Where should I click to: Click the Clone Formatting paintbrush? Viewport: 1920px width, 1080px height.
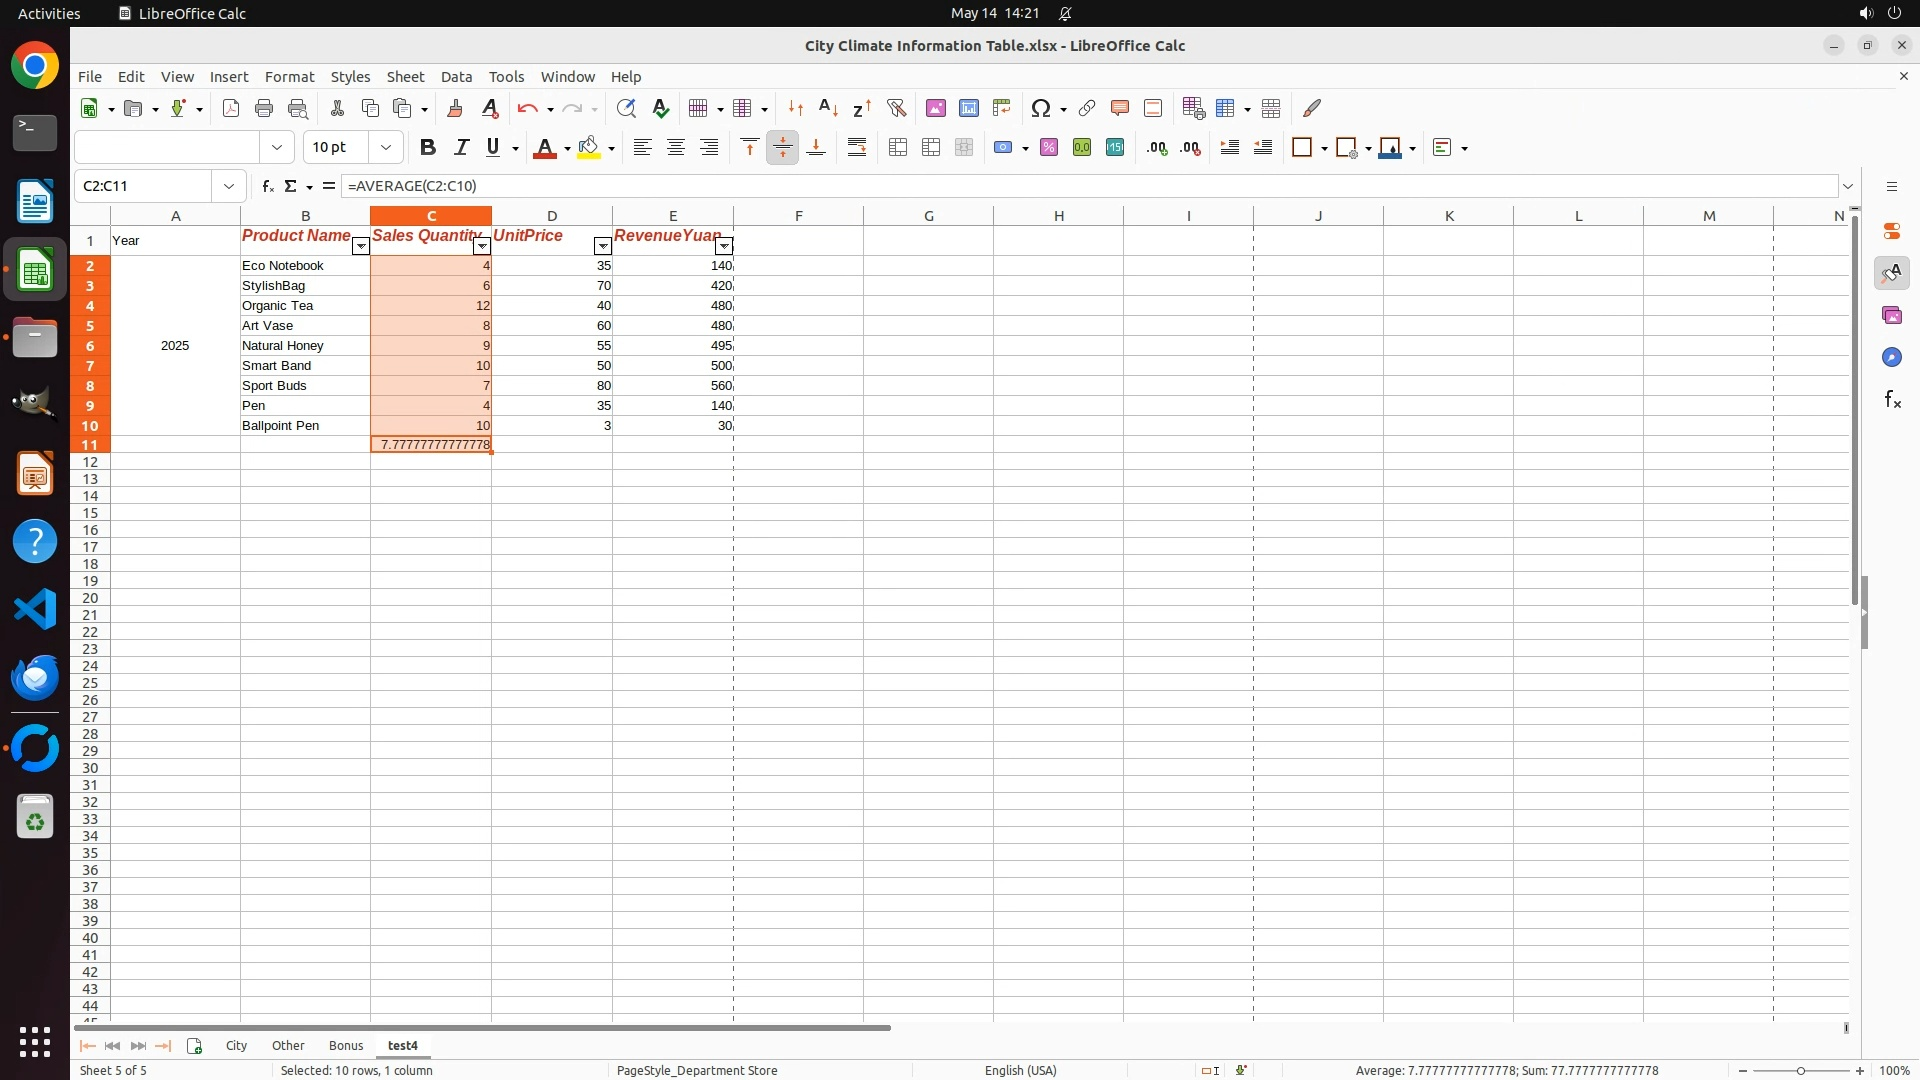click(x=455, y=108)
